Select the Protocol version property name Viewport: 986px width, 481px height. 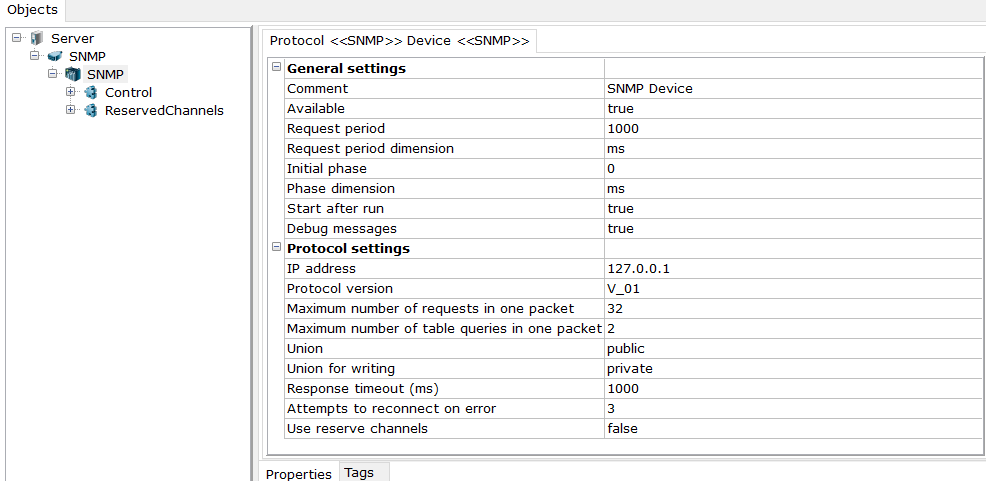tap(340, 289)
